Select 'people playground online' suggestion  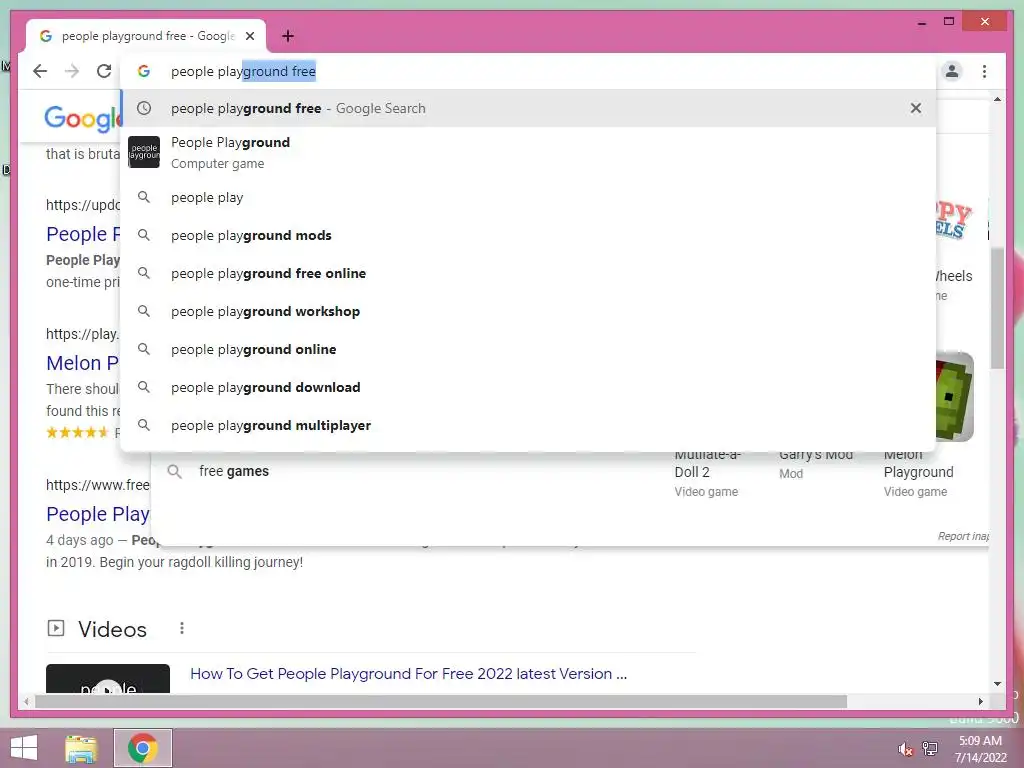[528, 349]
